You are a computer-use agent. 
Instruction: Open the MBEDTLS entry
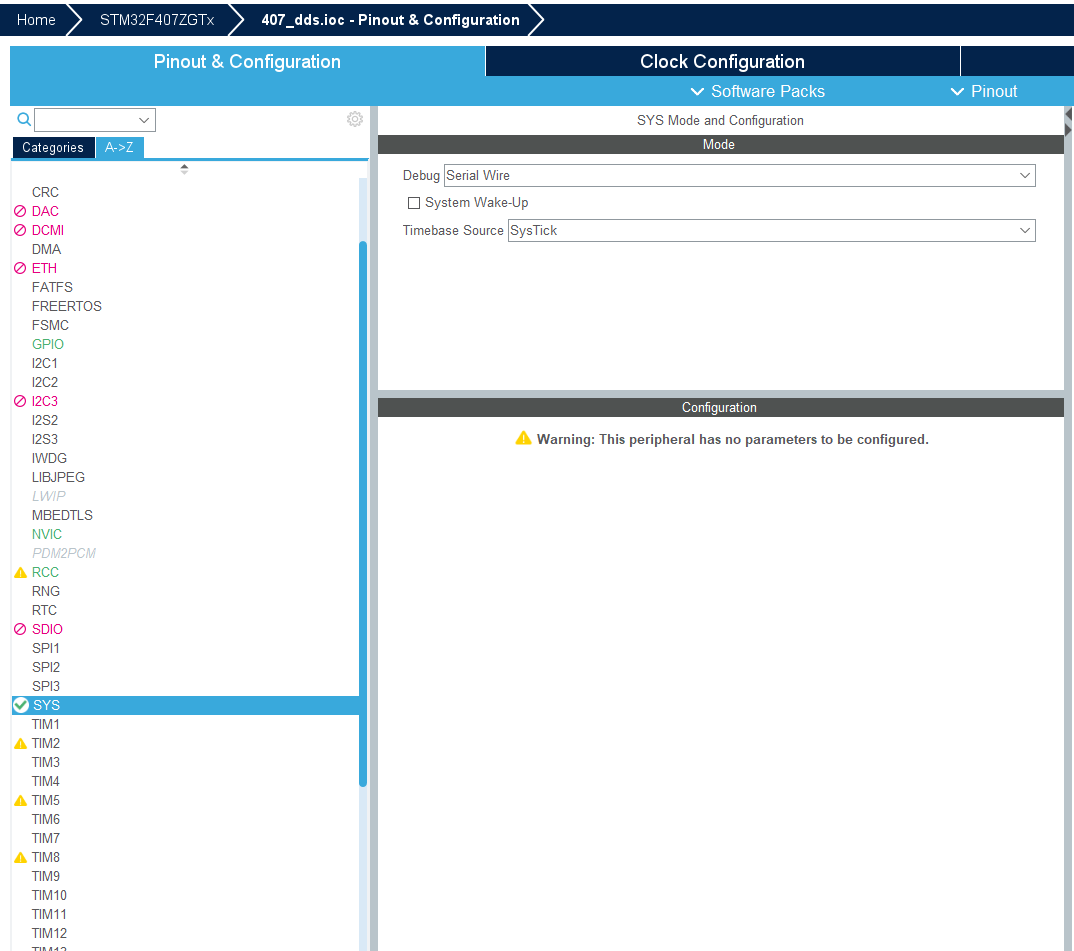pos(62,515)
